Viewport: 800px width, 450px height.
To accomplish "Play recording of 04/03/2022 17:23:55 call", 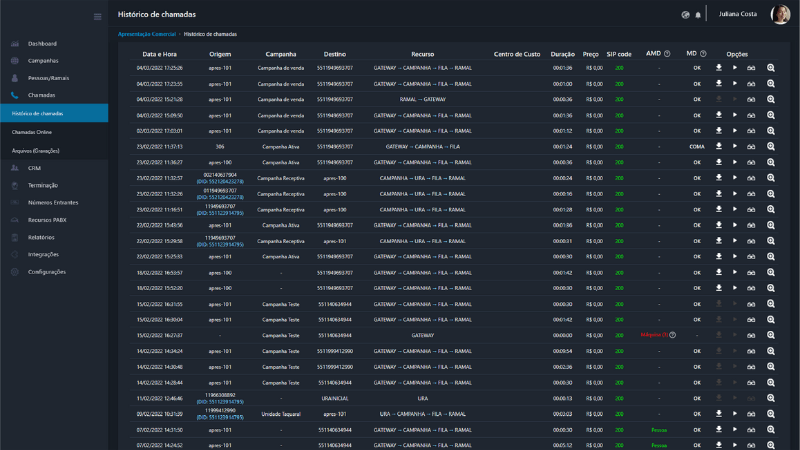I will click(735, 84).
